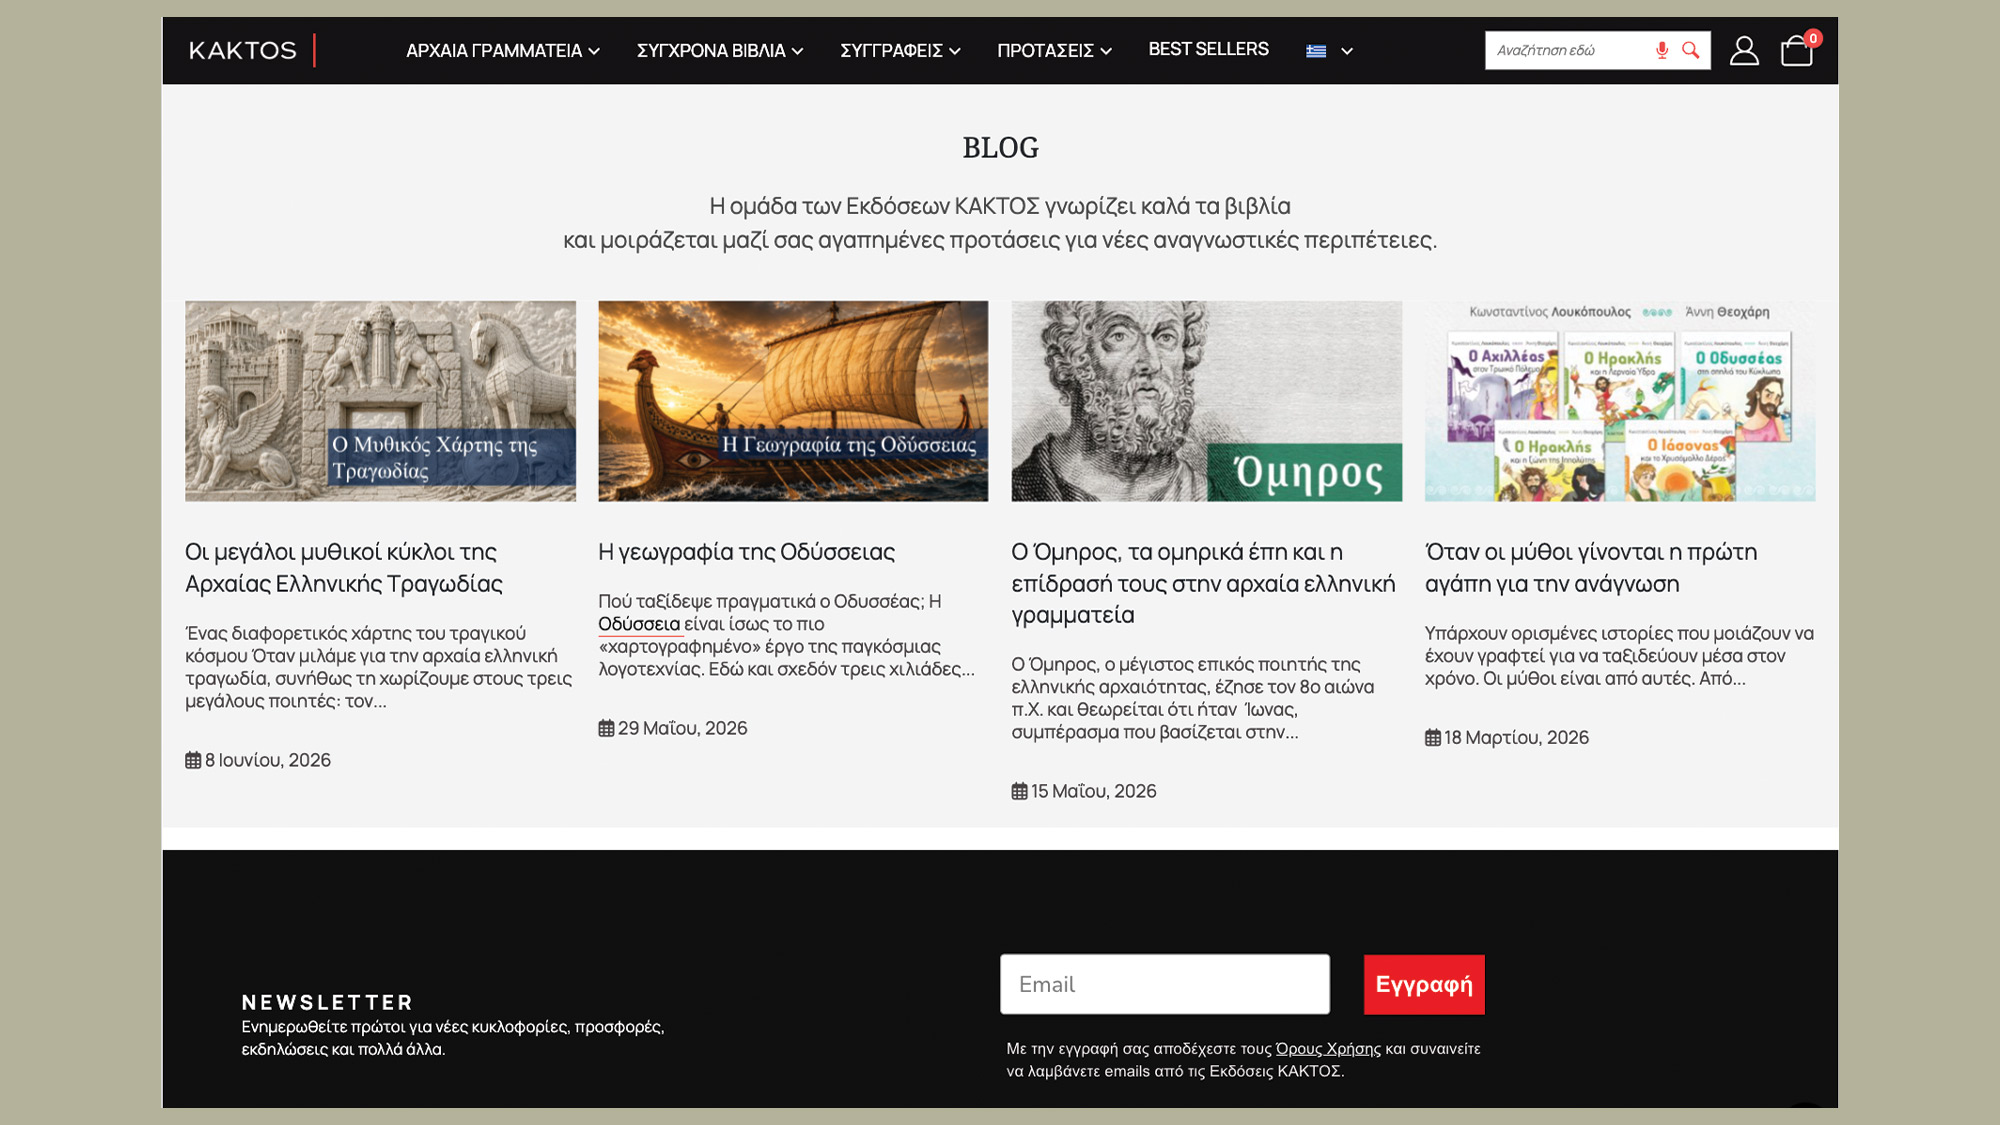Click calendar icon beside 18 Μαρτίου, 2026
Screen dimensions: 2000x1125
[x=1433, y=738]
